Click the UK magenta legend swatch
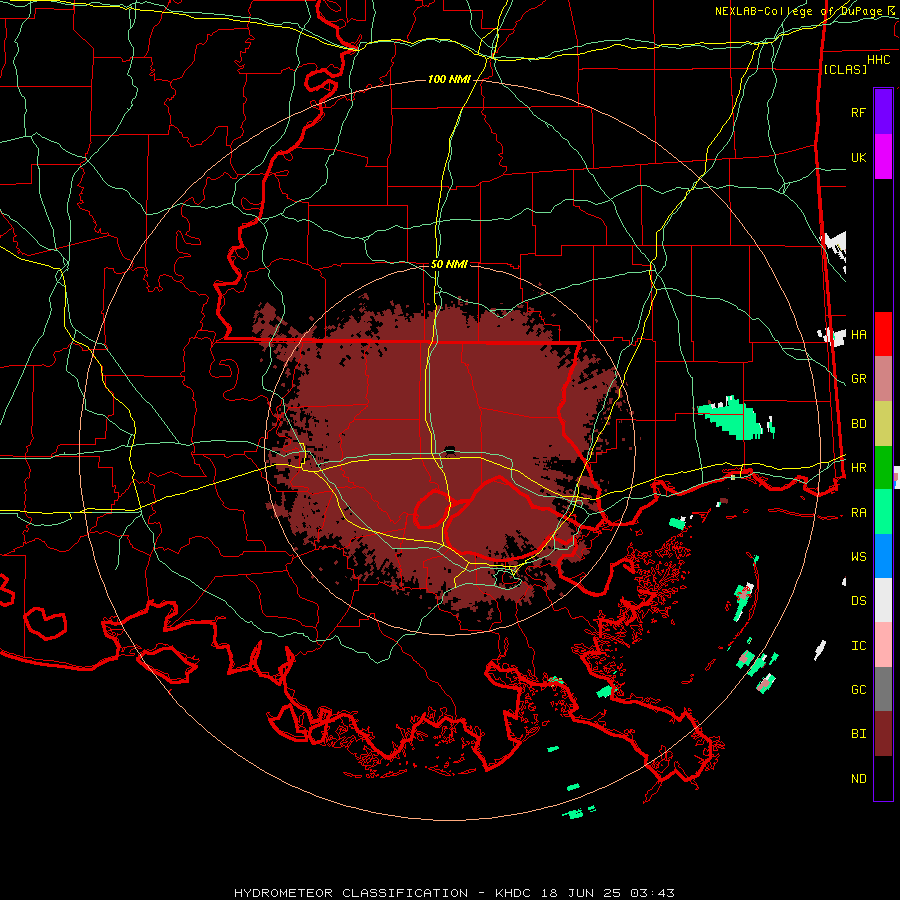The width and height of the screenshot is (900, 900). pyautogui.click(x=883, y=157)
